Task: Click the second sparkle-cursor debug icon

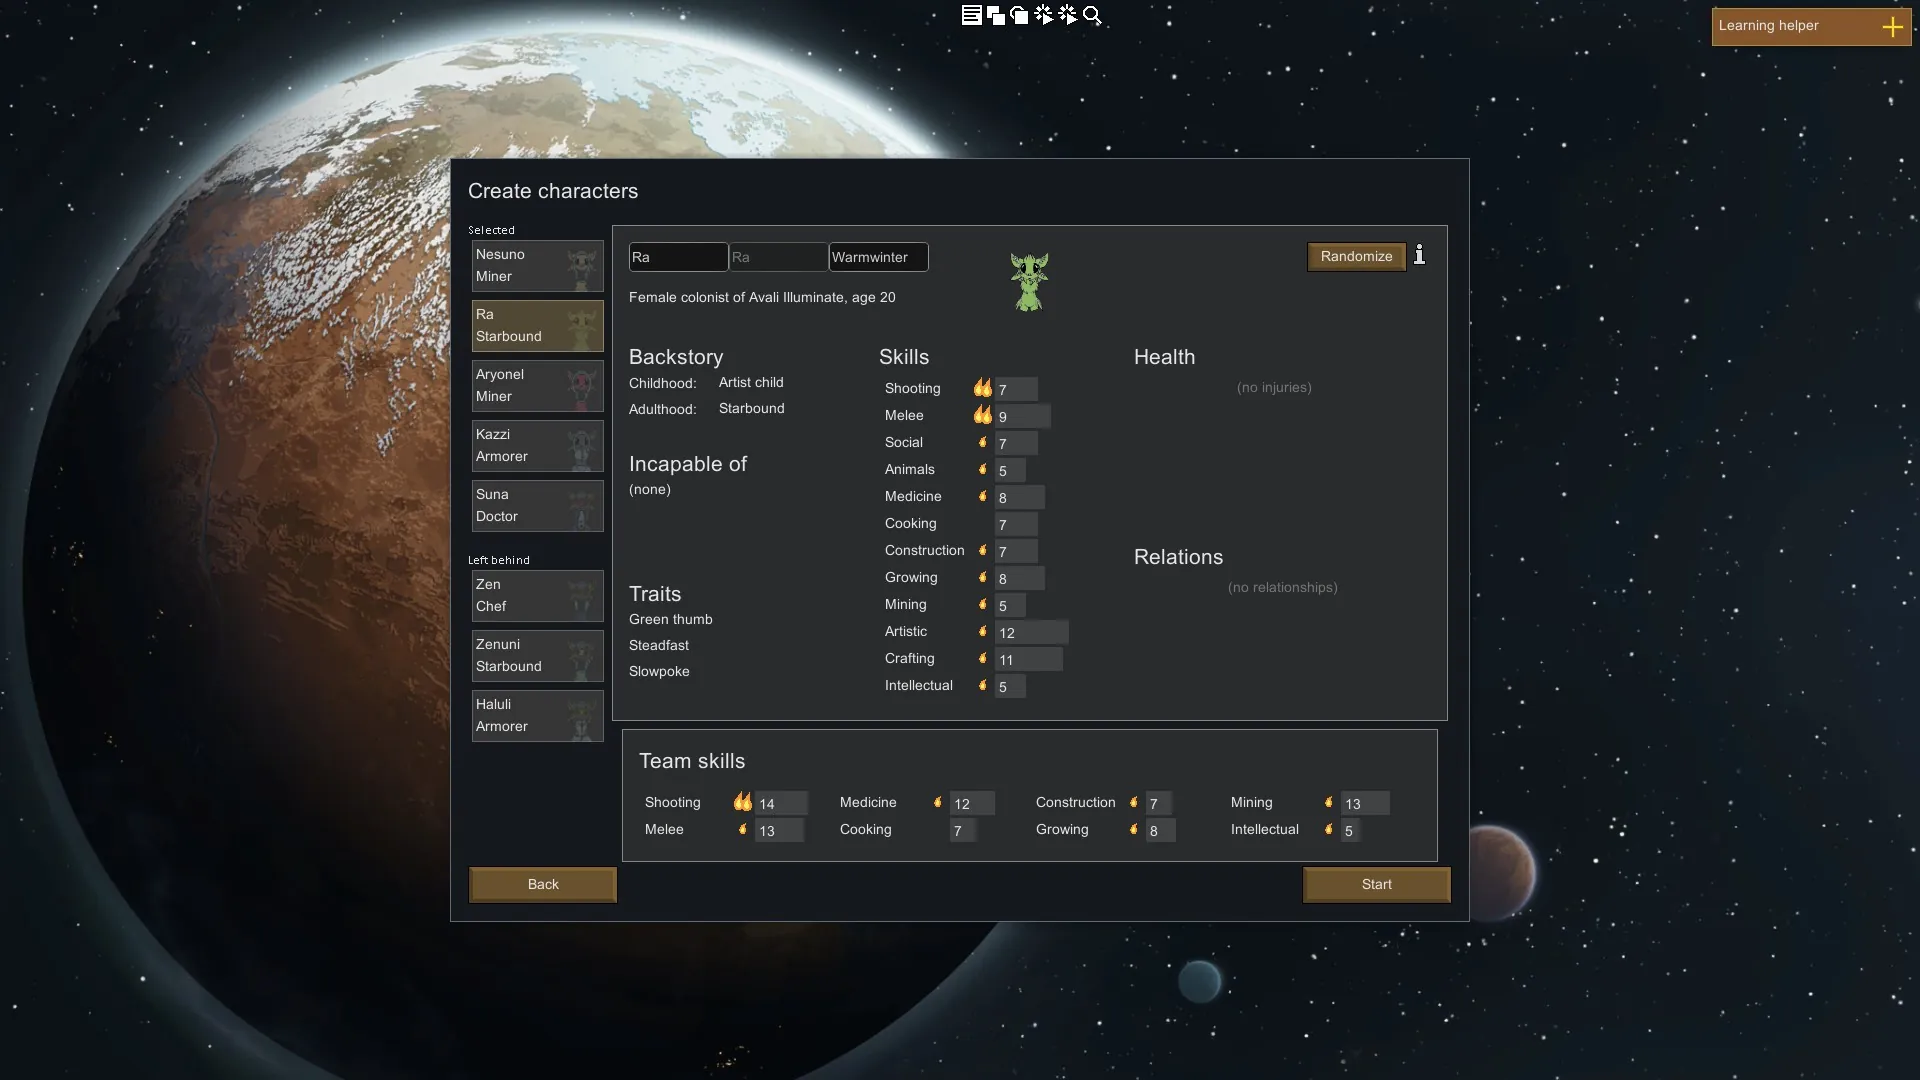Action: (x=1067, y=15)
